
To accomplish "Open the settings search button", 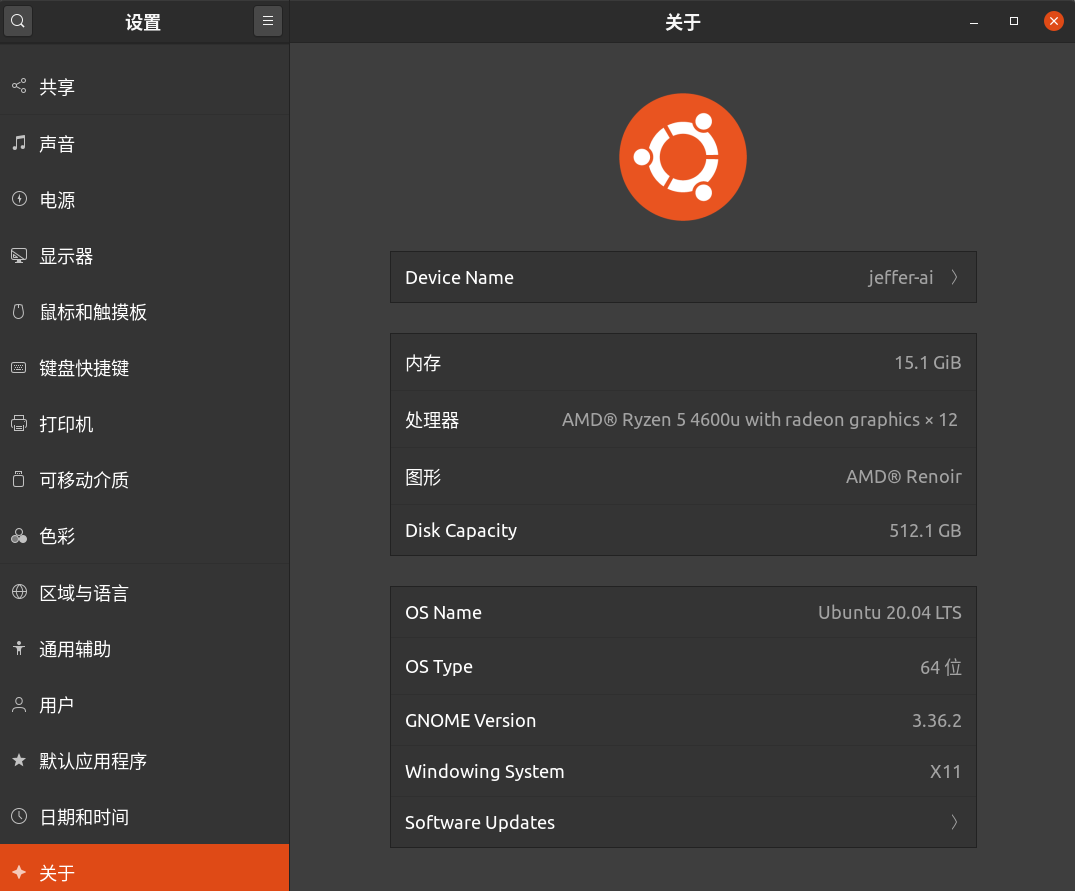I will pyautogui.click(x=18, y=21).
